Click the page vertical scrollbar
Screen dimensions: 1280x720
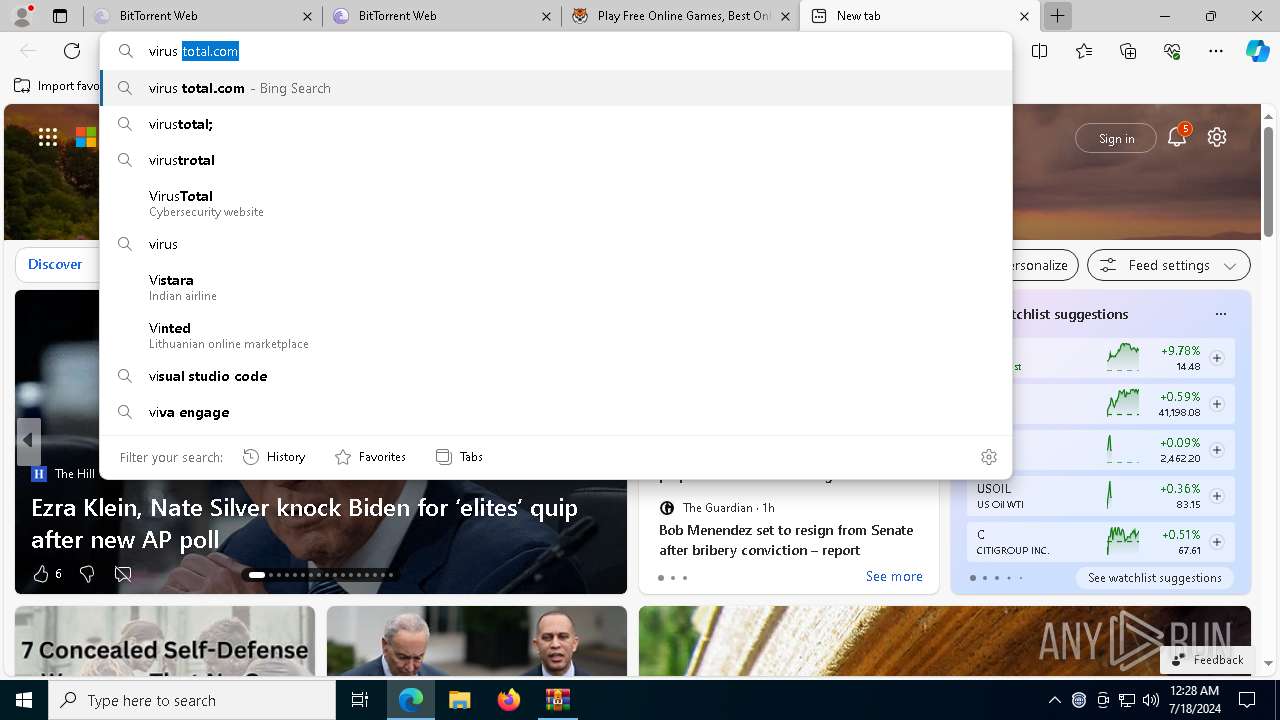tap(1268, 182)
